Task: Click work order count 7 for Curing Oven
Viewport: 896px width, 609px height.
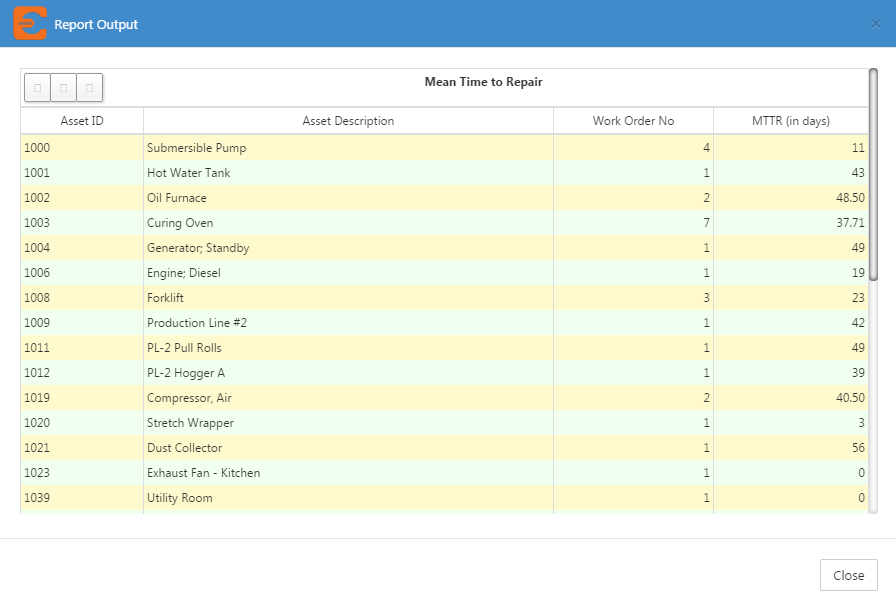Action: point(706,223)
